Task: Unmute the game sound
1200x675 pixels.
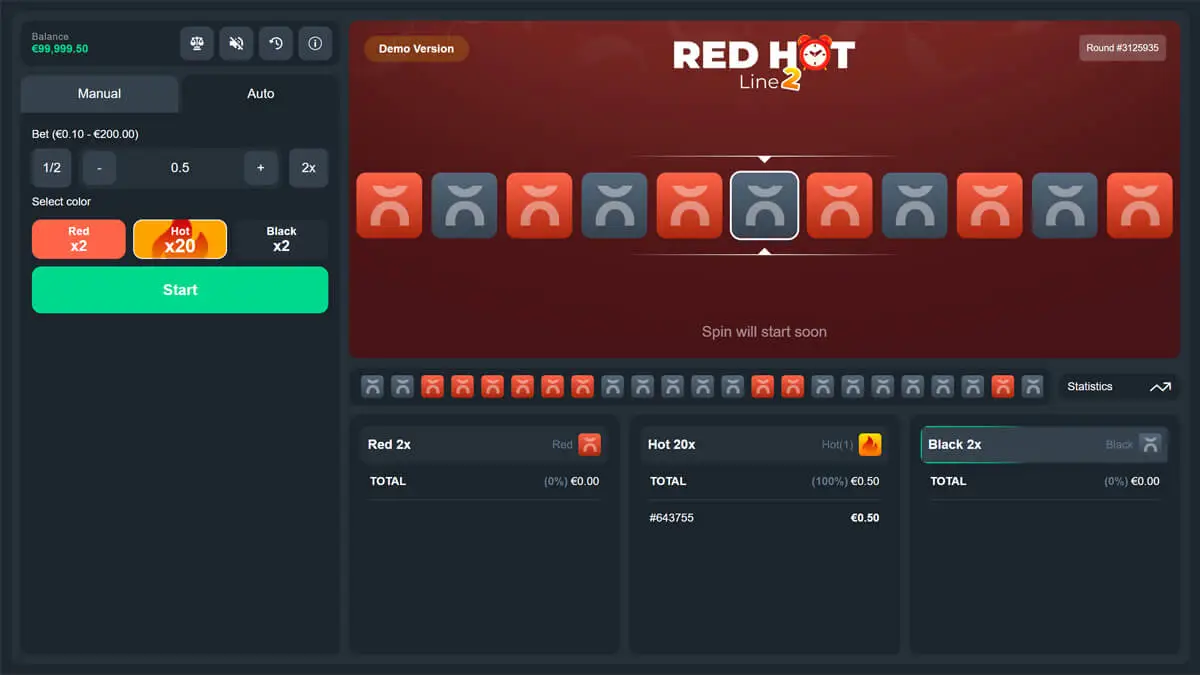Action: tap(236, 43)
